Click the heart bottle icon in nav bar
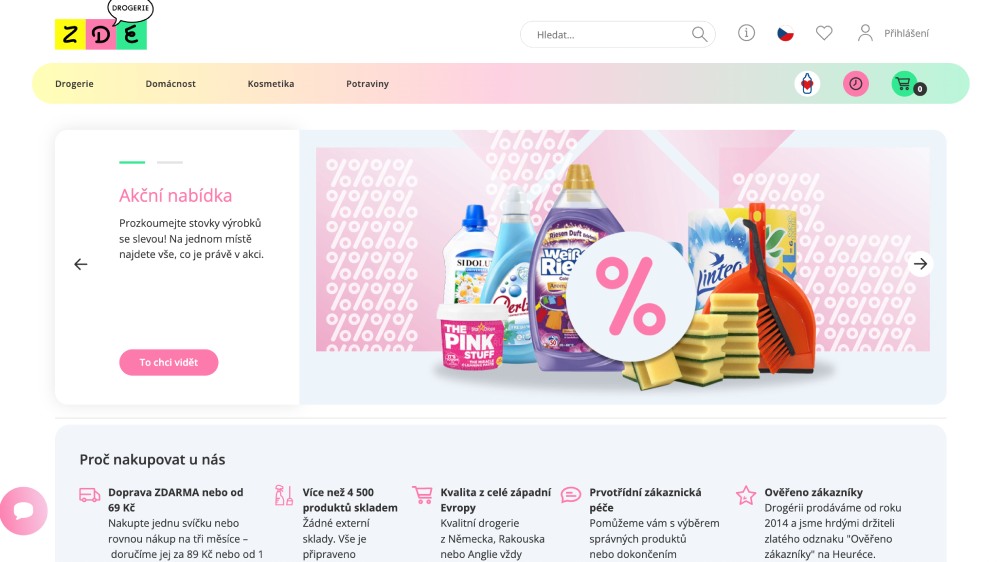 (807, 84)
